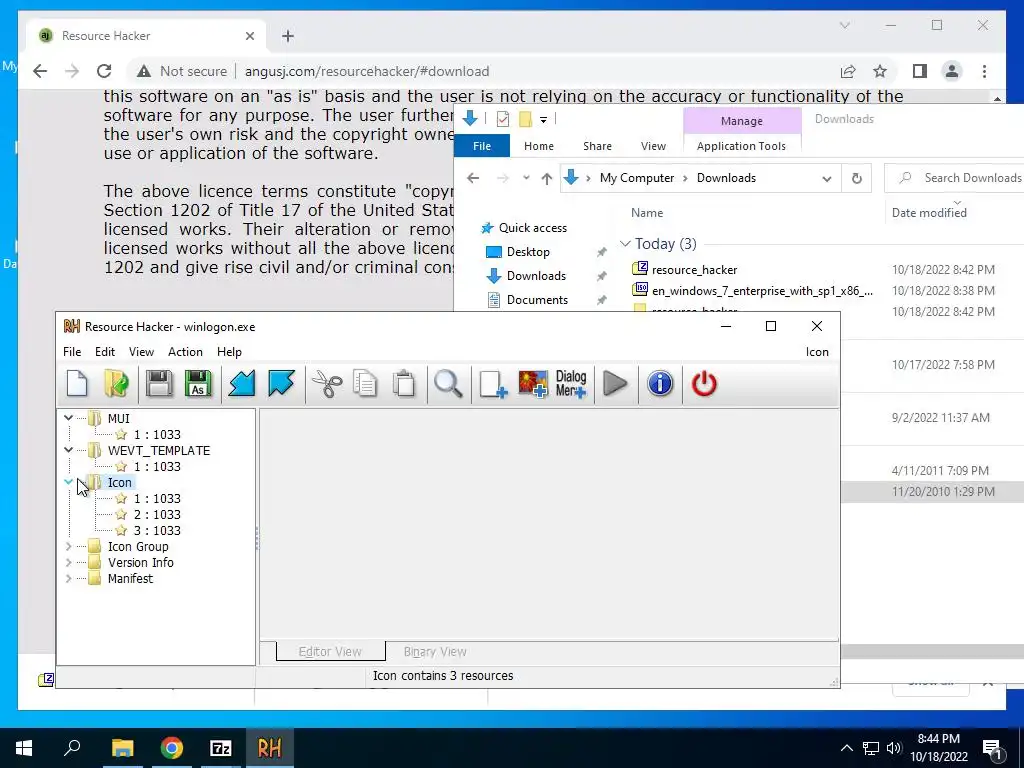1024x768 pixels.
Task: Click the red power exit icon
Action: coord(704,383)
